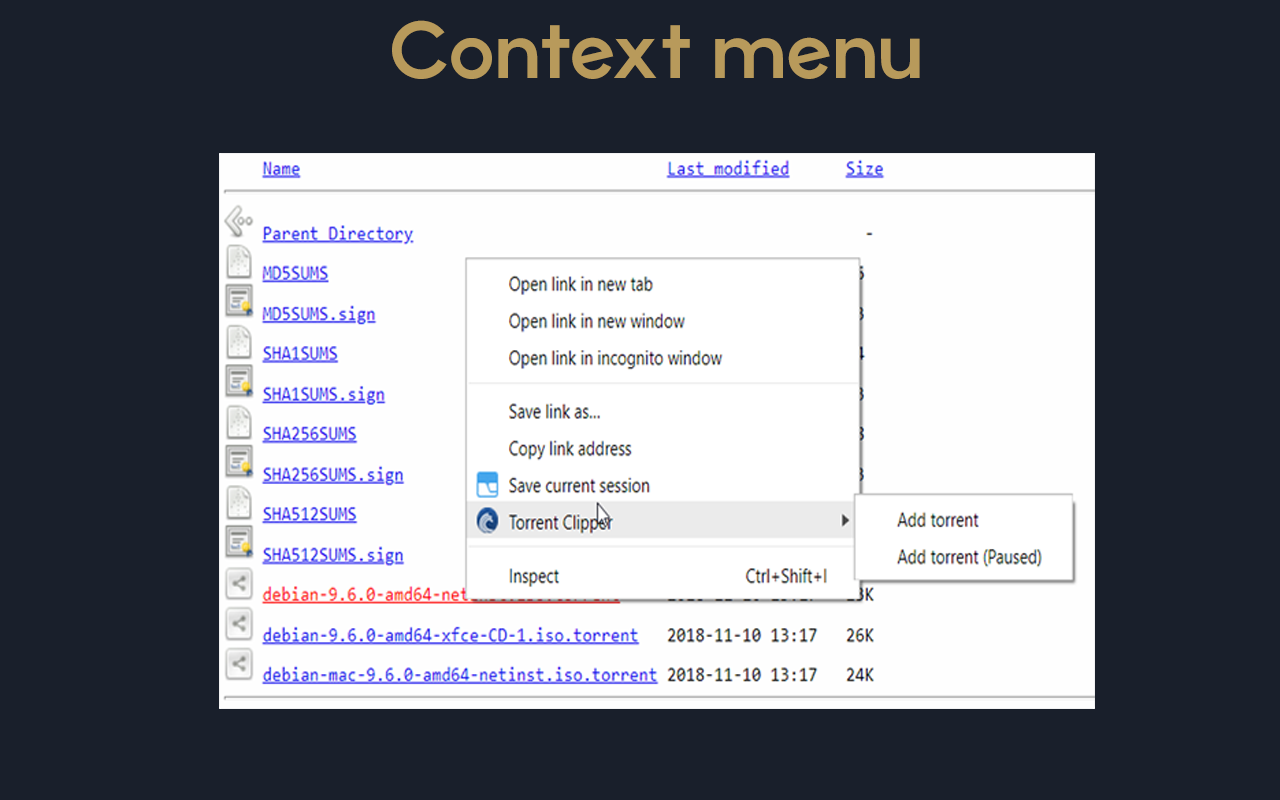Viewport: 1280px width, 800px height.
Task: Click the signature icon beside SHA256SUMS.sign
Action: [238, 461]
